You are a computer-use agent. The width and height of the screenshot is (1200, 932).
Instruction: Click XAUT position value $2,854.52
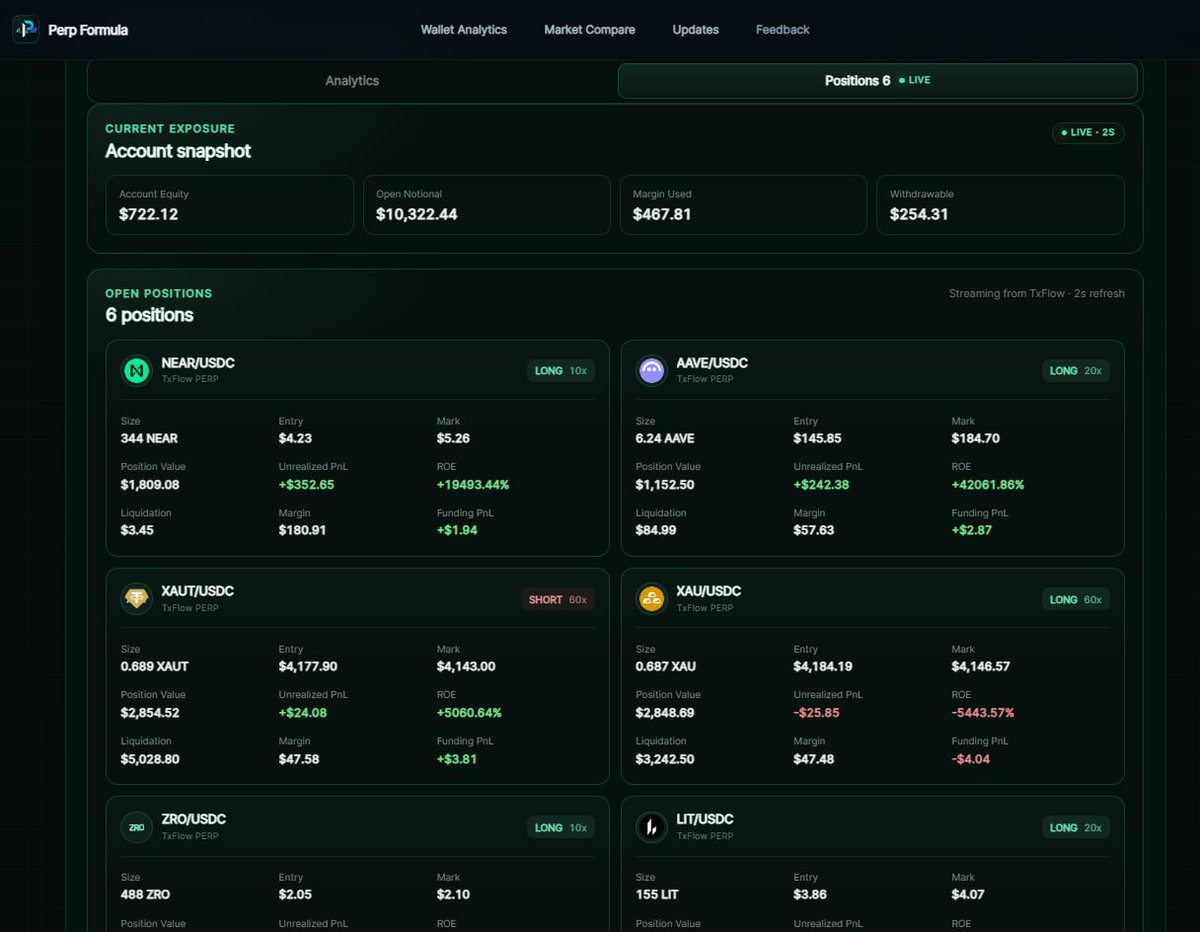point(150,713)
